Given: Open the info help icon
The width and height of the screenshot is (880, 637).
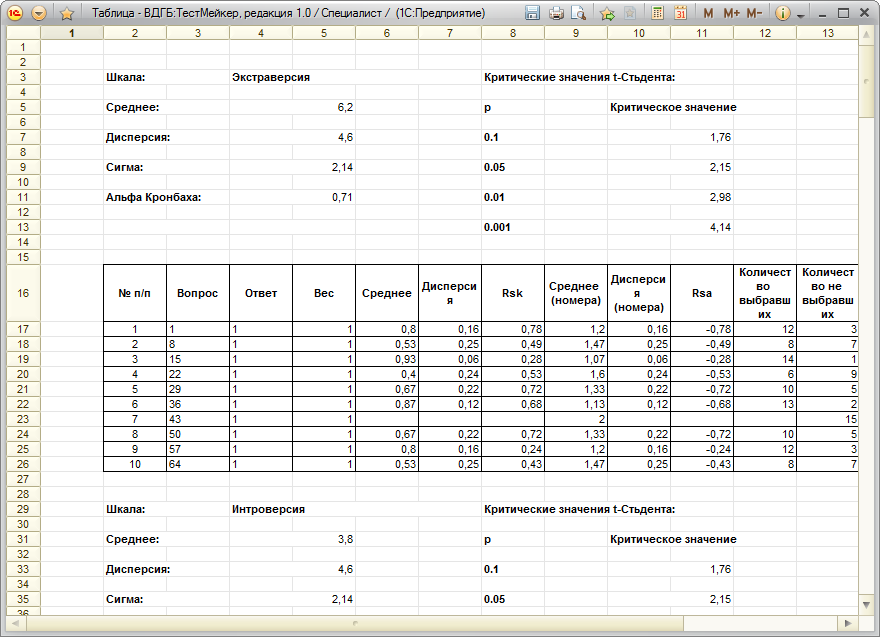Looking at the screenshot, I should (782, 13).
